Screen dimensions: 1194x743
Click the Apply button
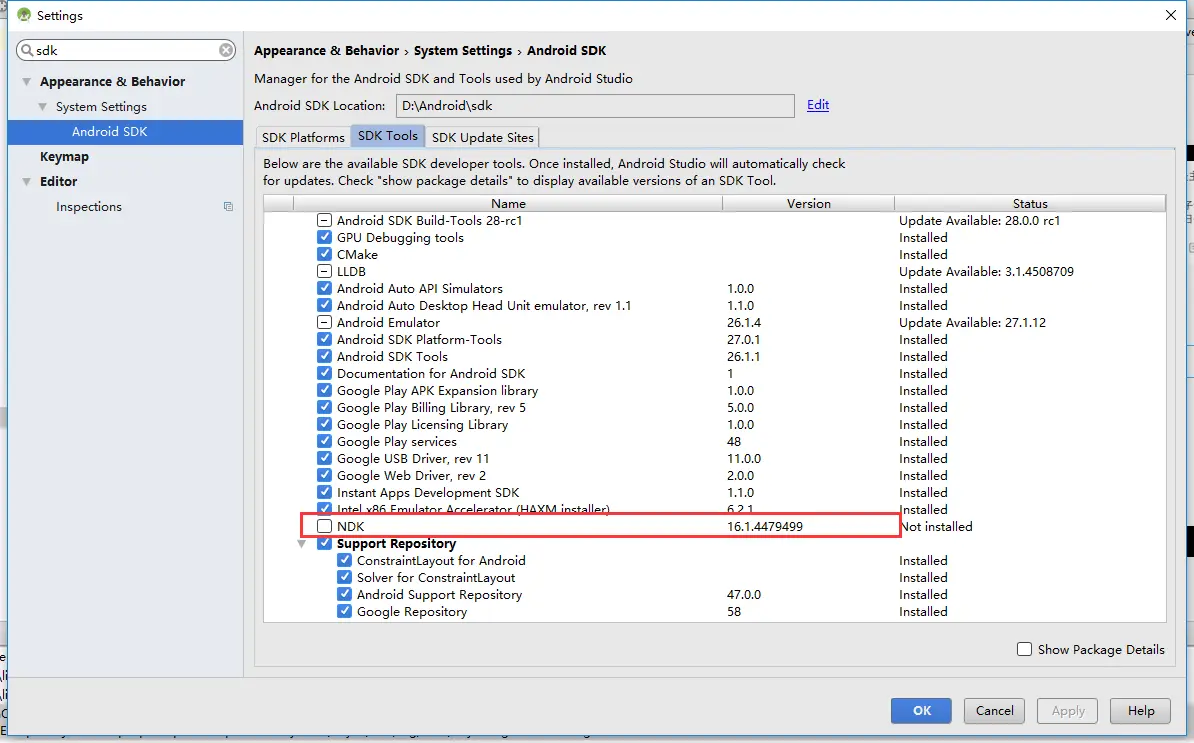pos(1068,710)
